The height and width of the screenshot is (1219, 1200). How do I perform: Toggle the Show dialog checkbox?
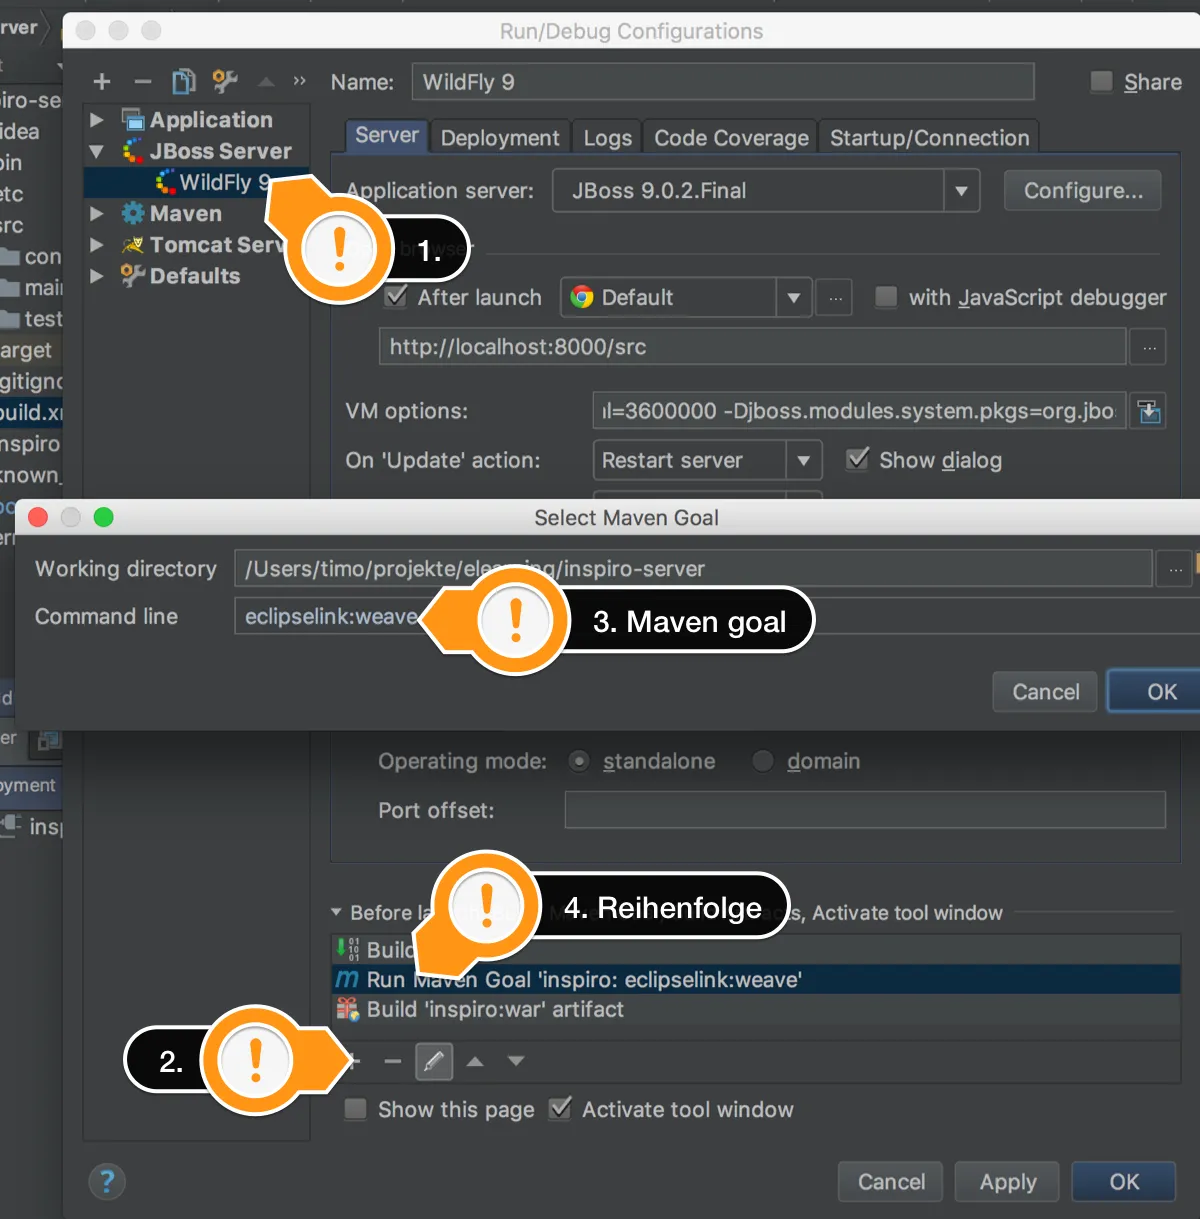[x=857, y=460]
